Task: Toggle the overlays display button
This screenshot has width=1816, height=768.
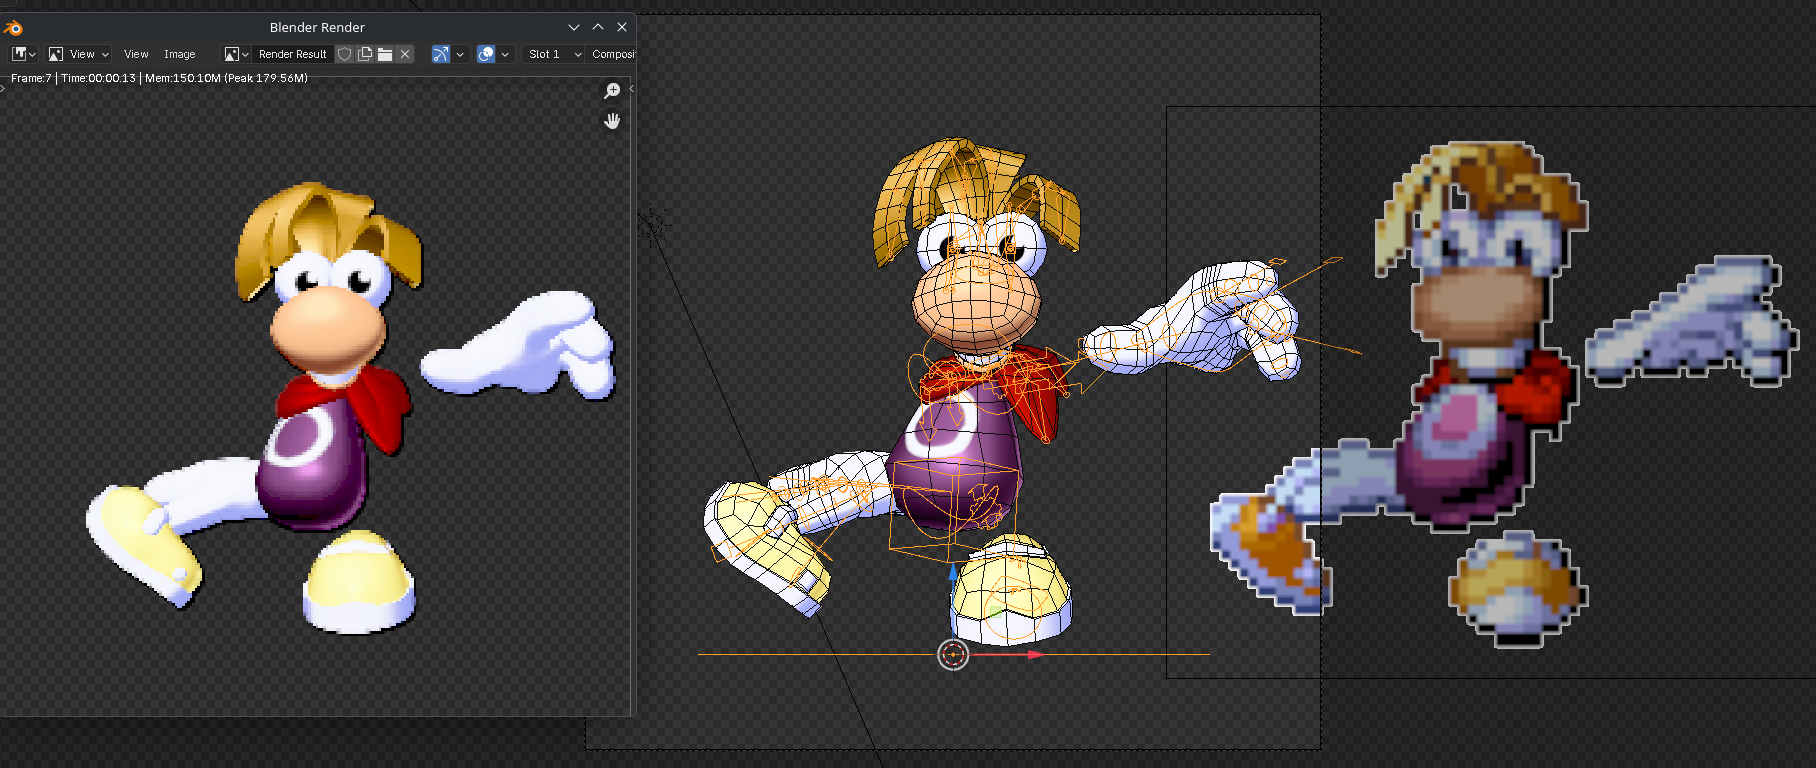Action: coord(486,54)
